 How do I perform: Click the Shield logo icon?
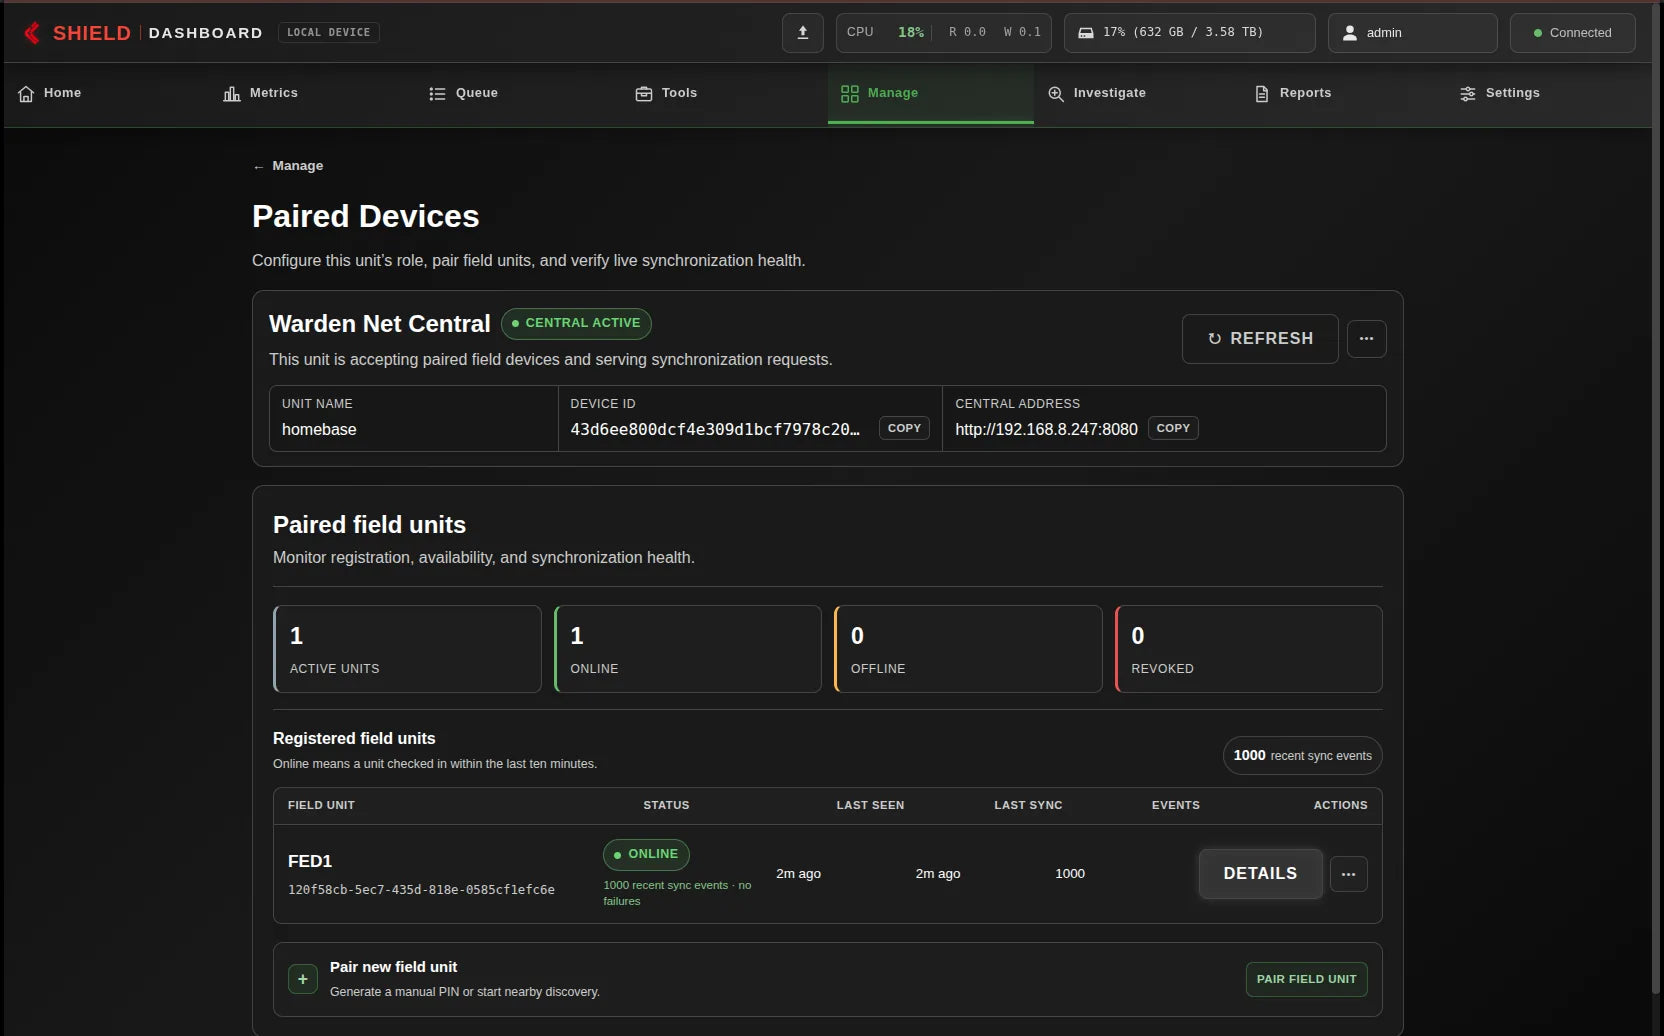(x=32, y=33)
